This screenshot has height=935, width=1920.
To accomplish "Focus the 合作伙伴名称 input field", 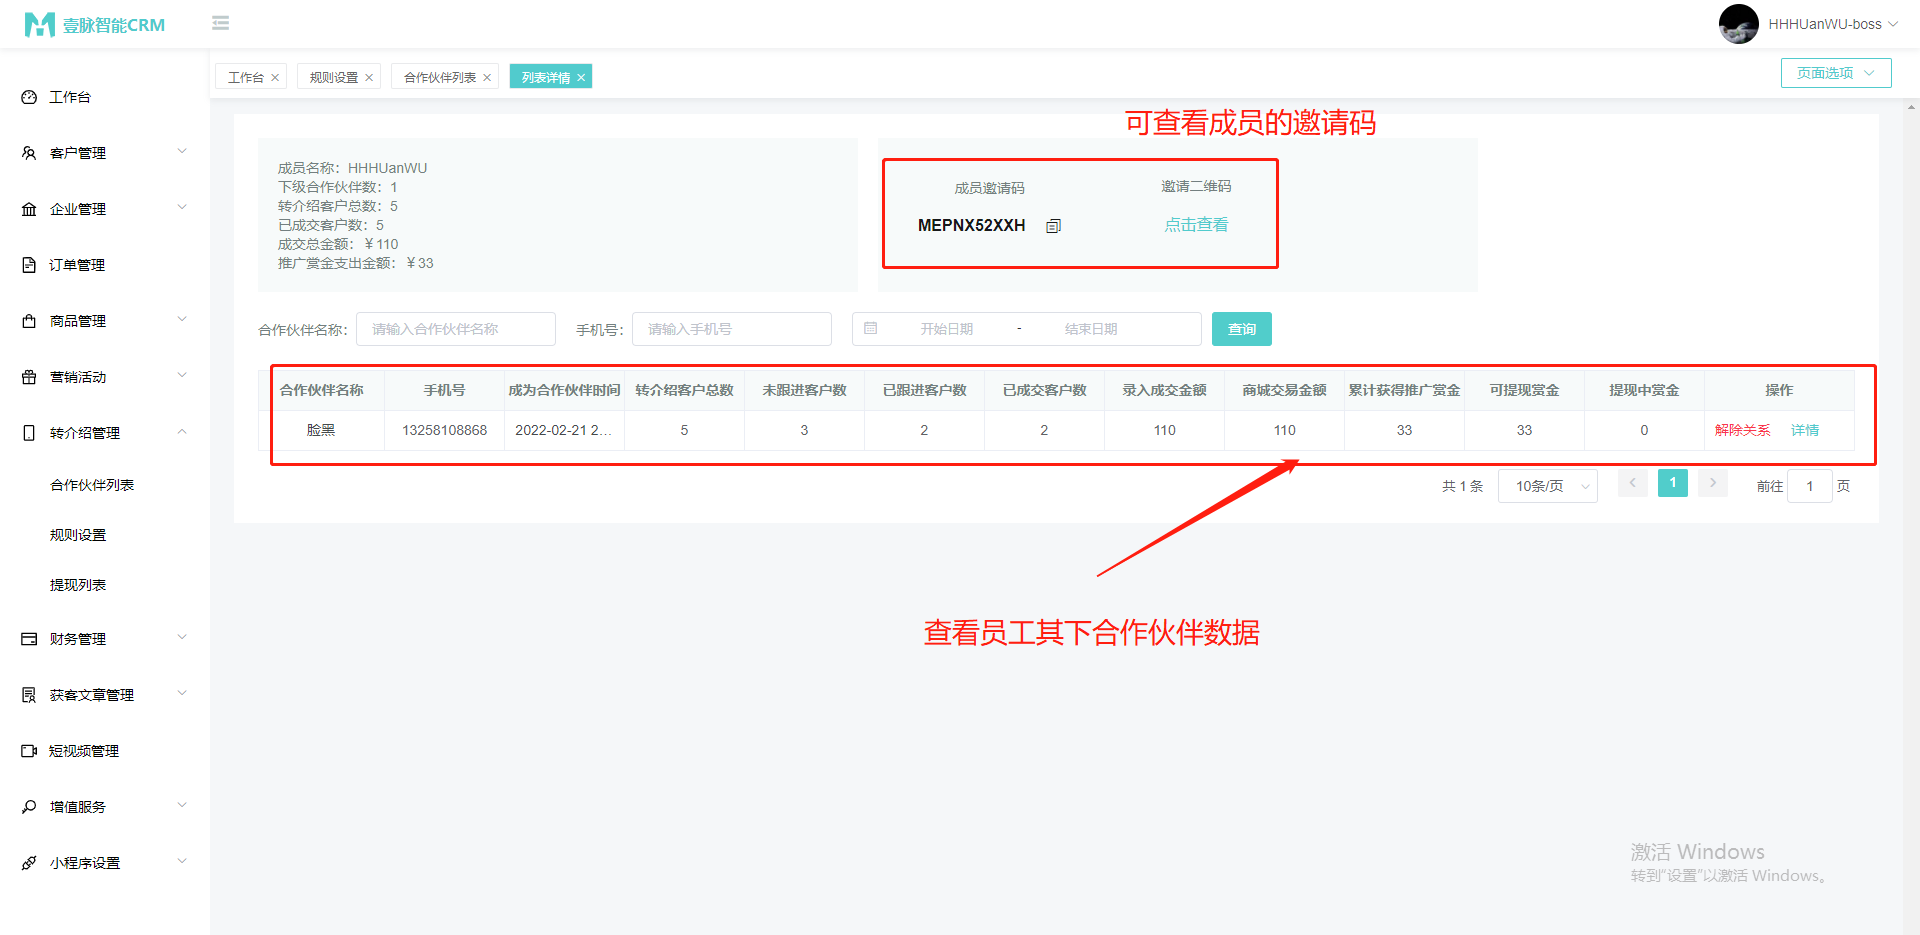I will pos(456,329).
